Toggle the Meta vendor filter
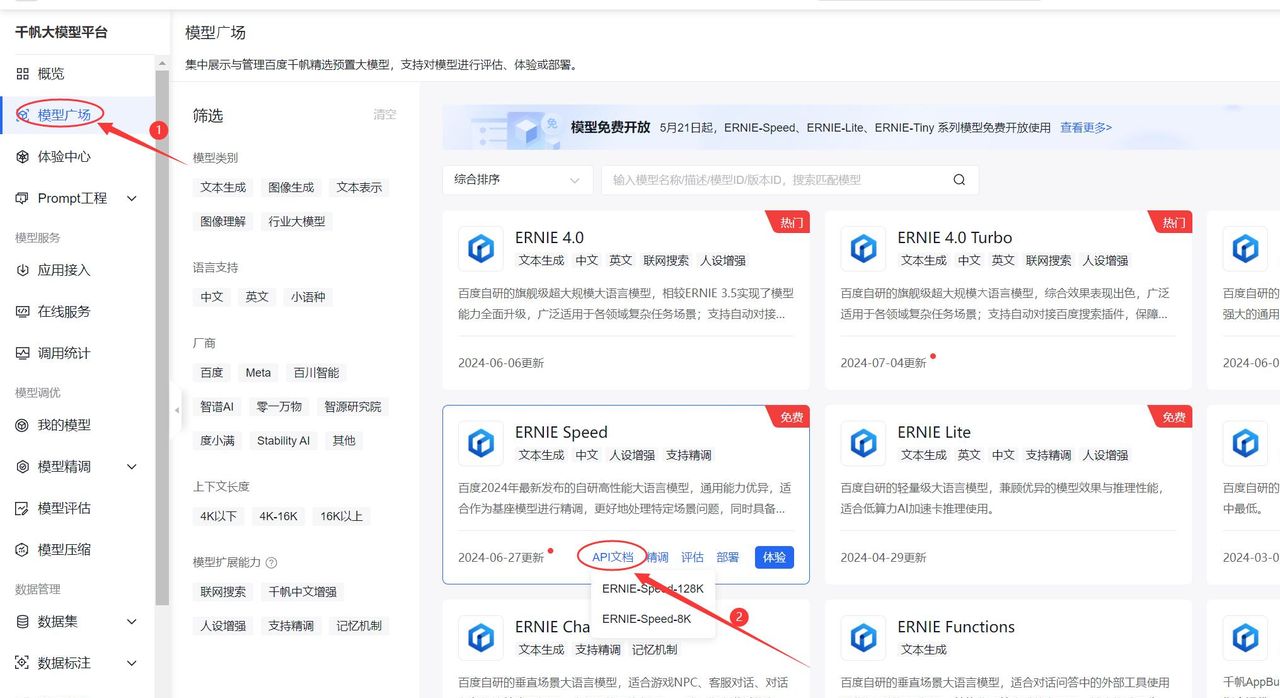Image resolution: width=1280 pixels, height=698 pixels. (x=258, y=373)
